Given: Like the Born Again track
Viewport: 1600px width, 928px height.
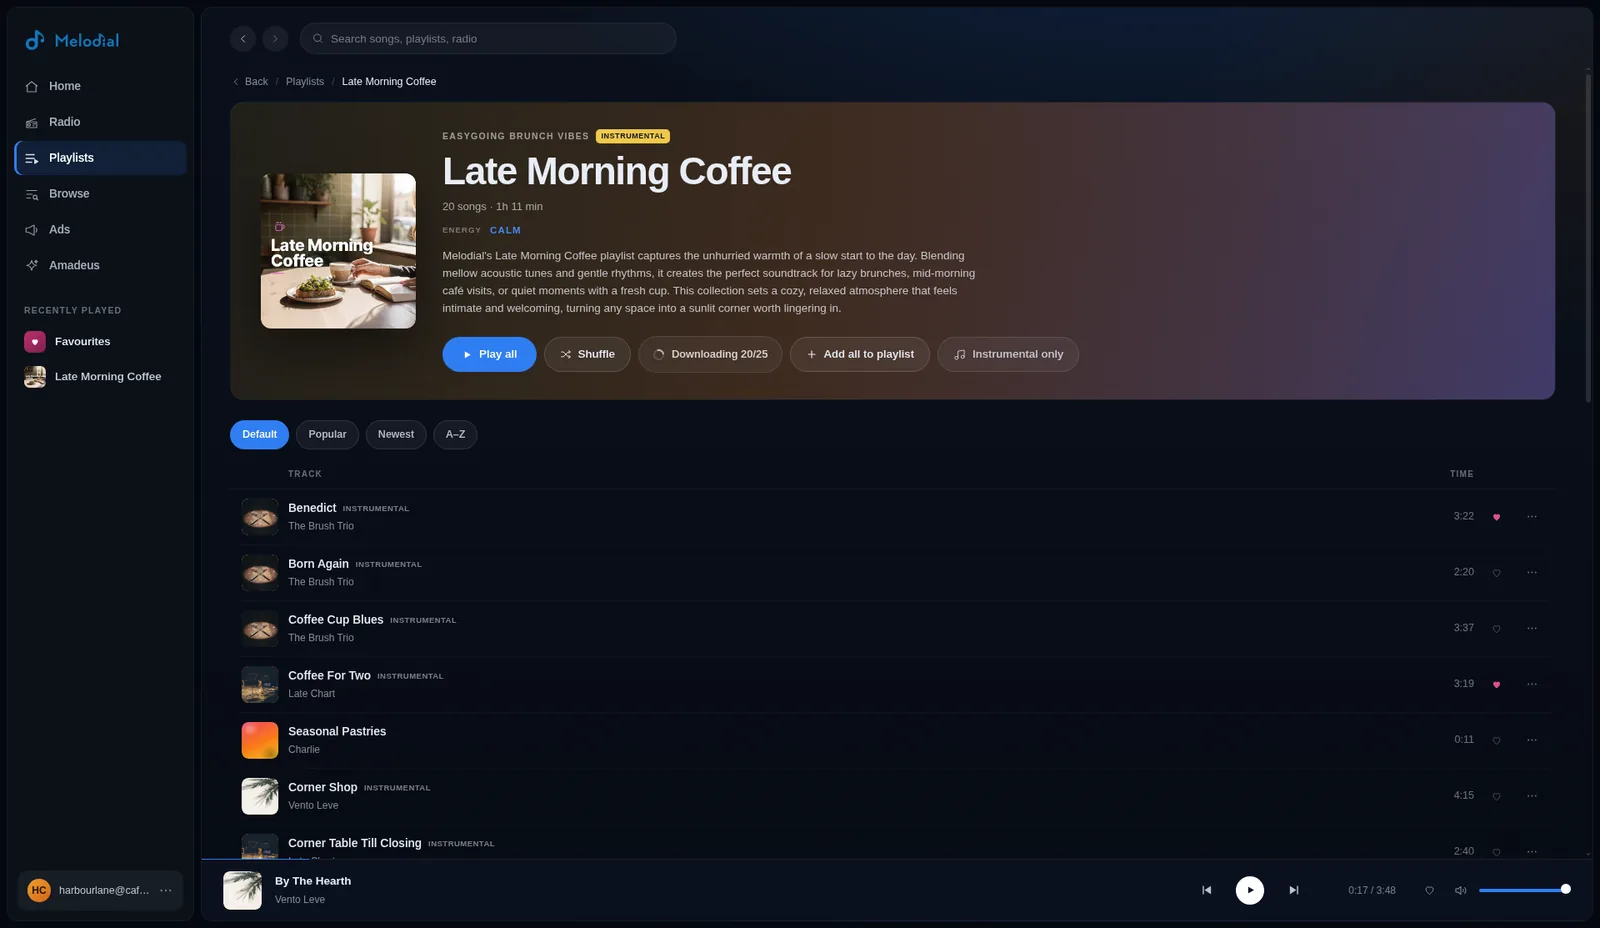Looking at the screenshot, I should (x=1496, y=573).
